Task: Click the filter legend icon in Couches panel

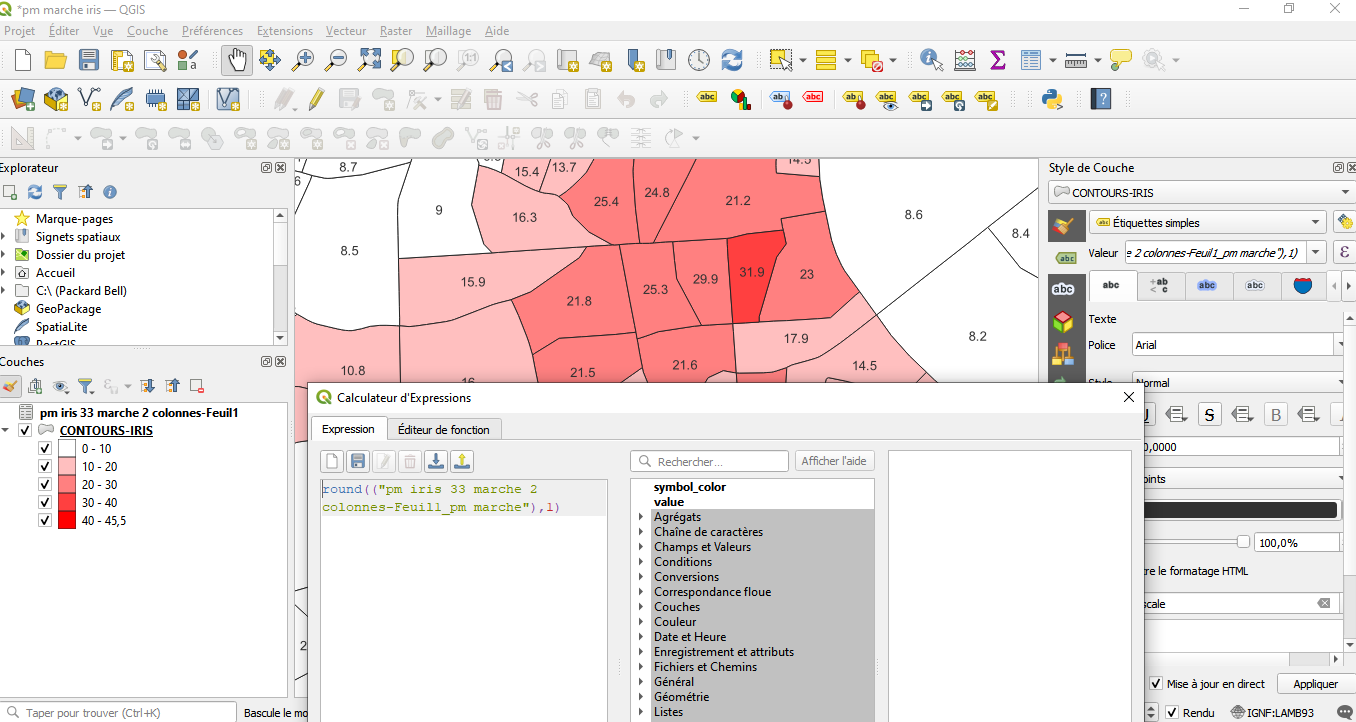Action: click(x=86, y=386)
